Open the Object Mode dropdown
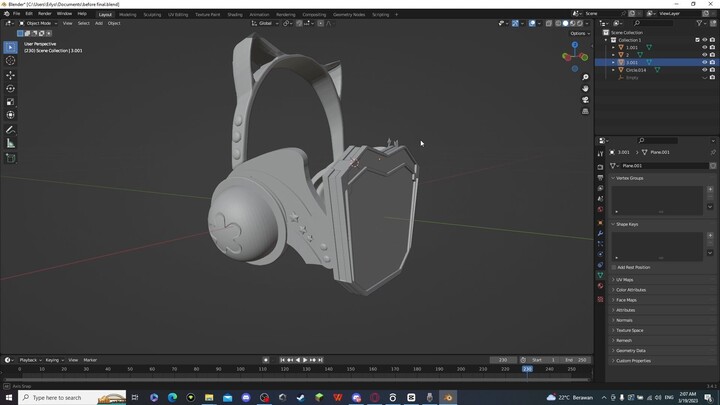720x405 pixels. (38, 23)
